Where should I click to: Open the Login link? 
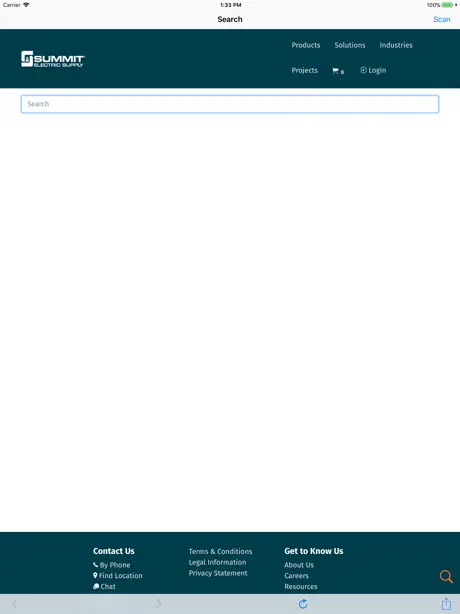[373, 70]
